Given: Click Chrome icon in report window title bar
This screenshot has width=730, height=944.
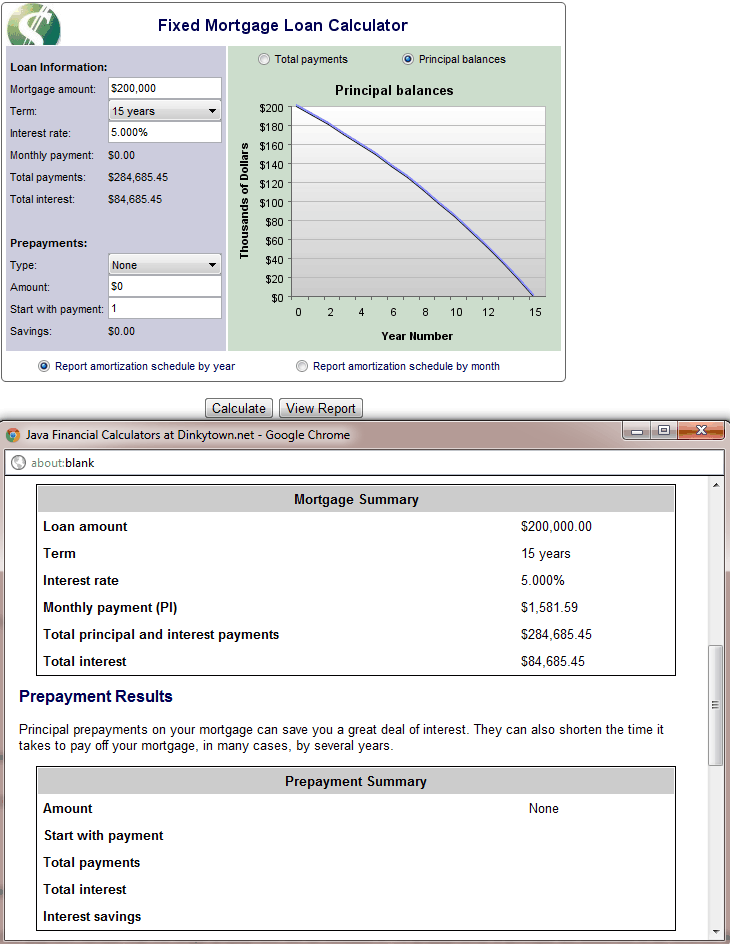Looking at the screenshot, I should pyautogui.click(x=13, y=435).
